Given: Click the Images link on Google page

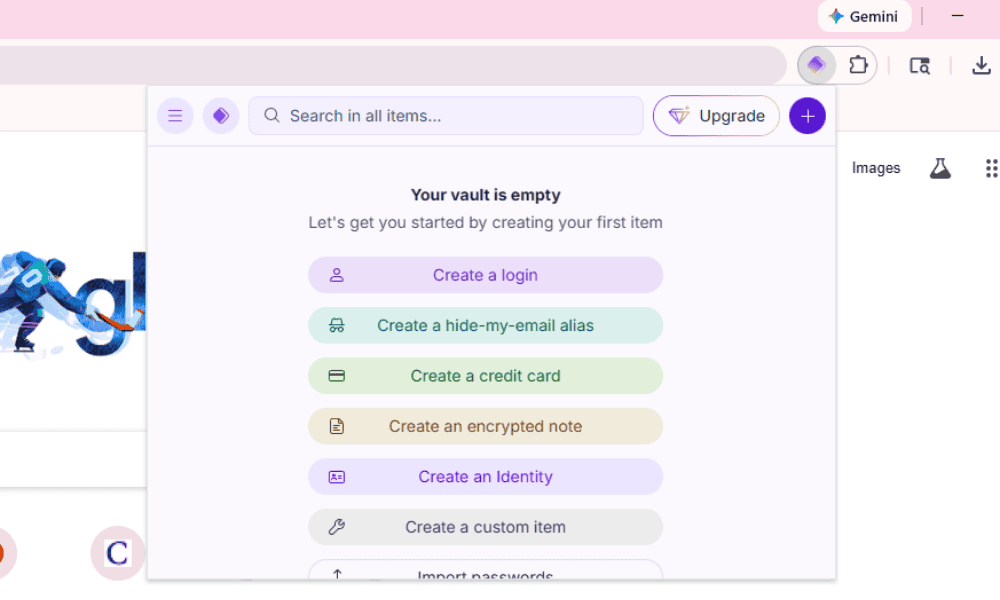Looking at the screenshot, I should pos(876,168).
